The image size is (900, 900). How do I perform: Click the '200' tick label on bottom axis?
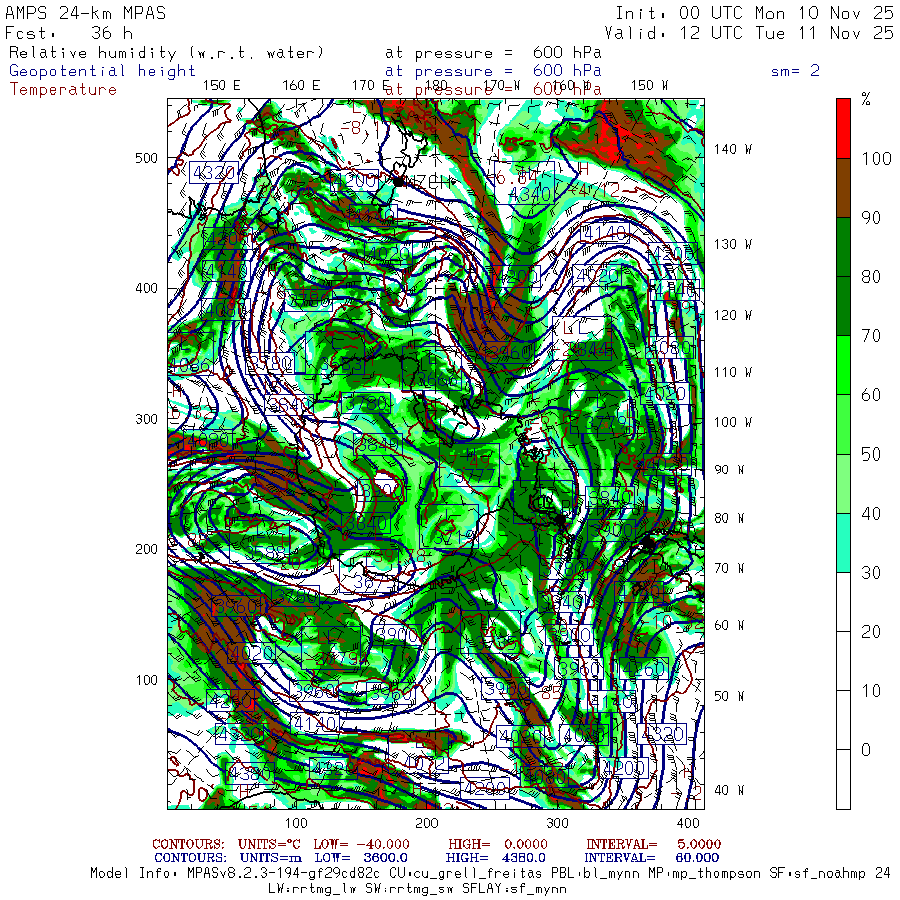tap(426, 824)
